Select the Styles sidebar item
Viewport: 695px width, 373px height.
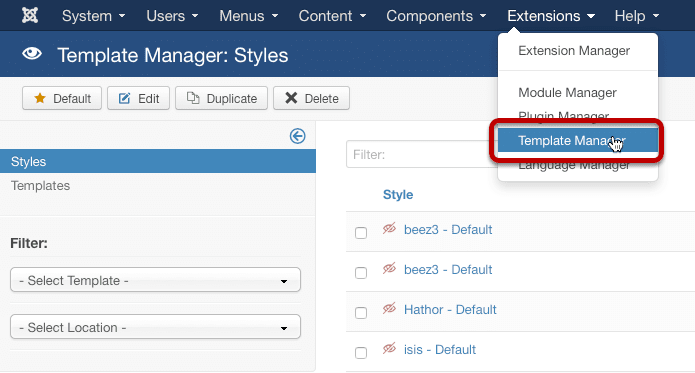coord(158,161)
